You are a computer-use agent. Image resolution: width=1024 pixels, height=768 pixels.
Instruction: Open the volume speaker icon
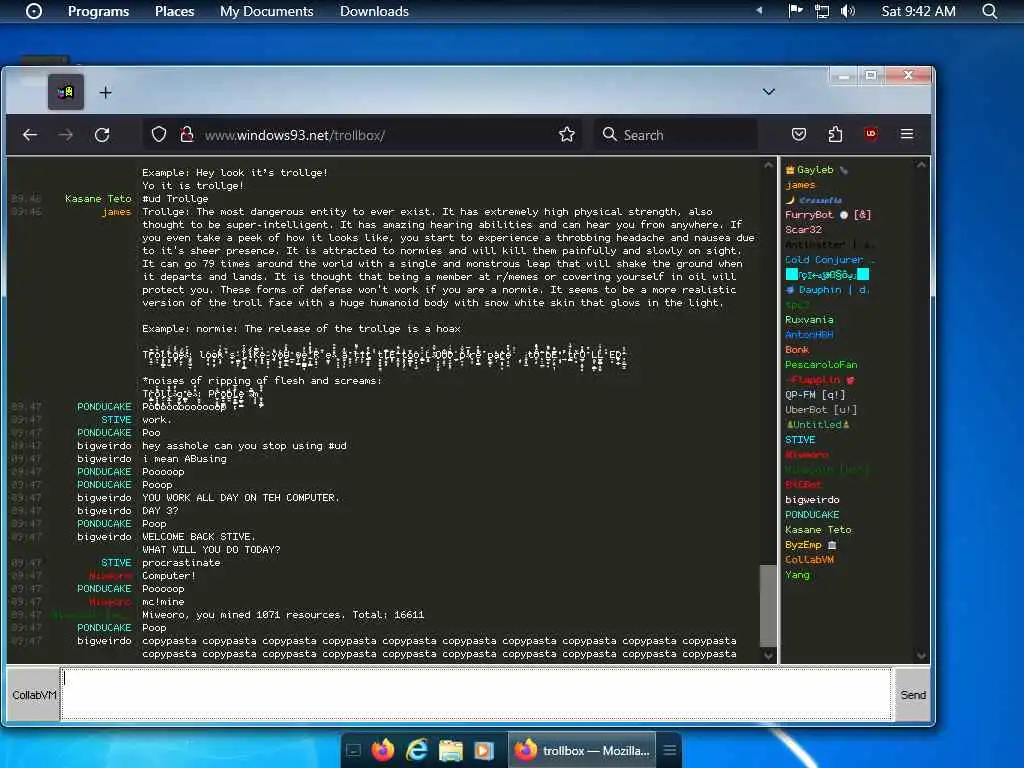848,11
